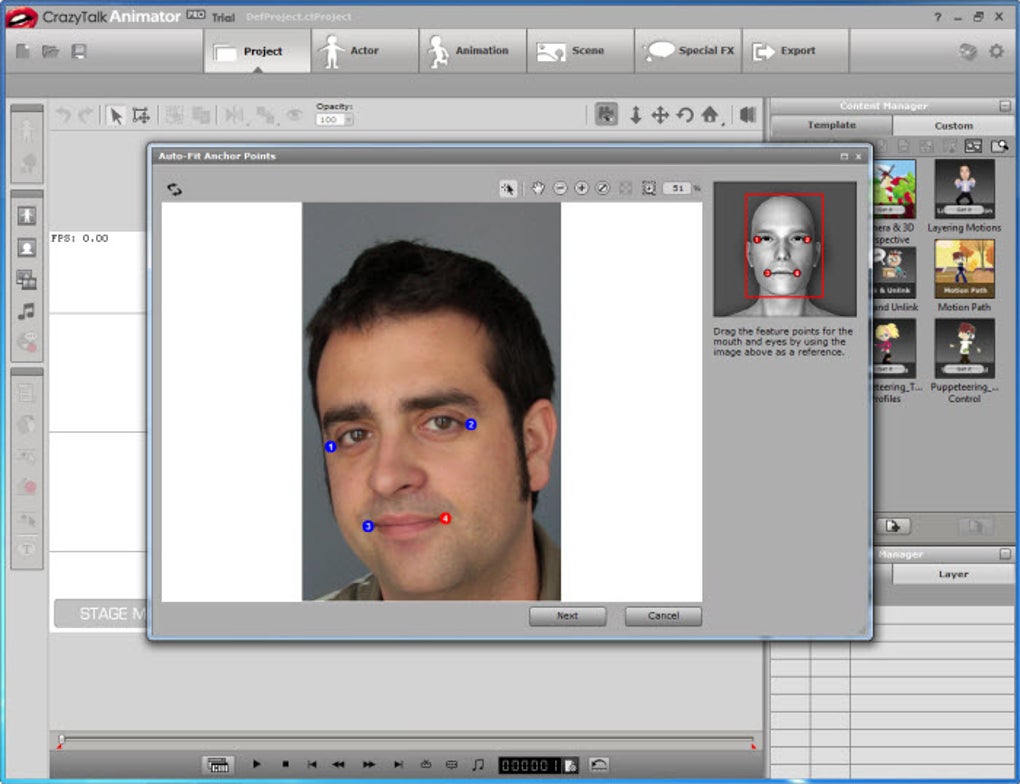Click the rotate/reset icon in dialog
The width and height of the screenshot is (1020, 784).
click(x=175, y=189)
